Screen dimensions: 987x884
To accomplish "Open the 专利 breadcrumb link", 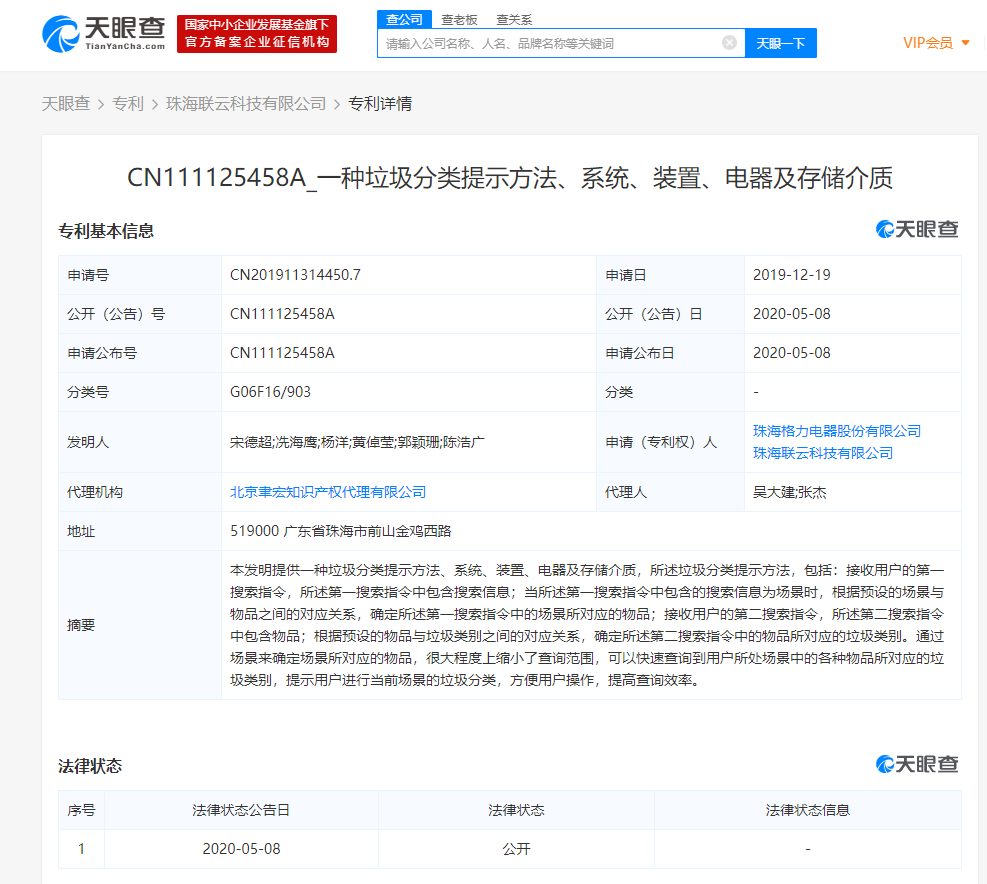I will click(x=127, y=103).
